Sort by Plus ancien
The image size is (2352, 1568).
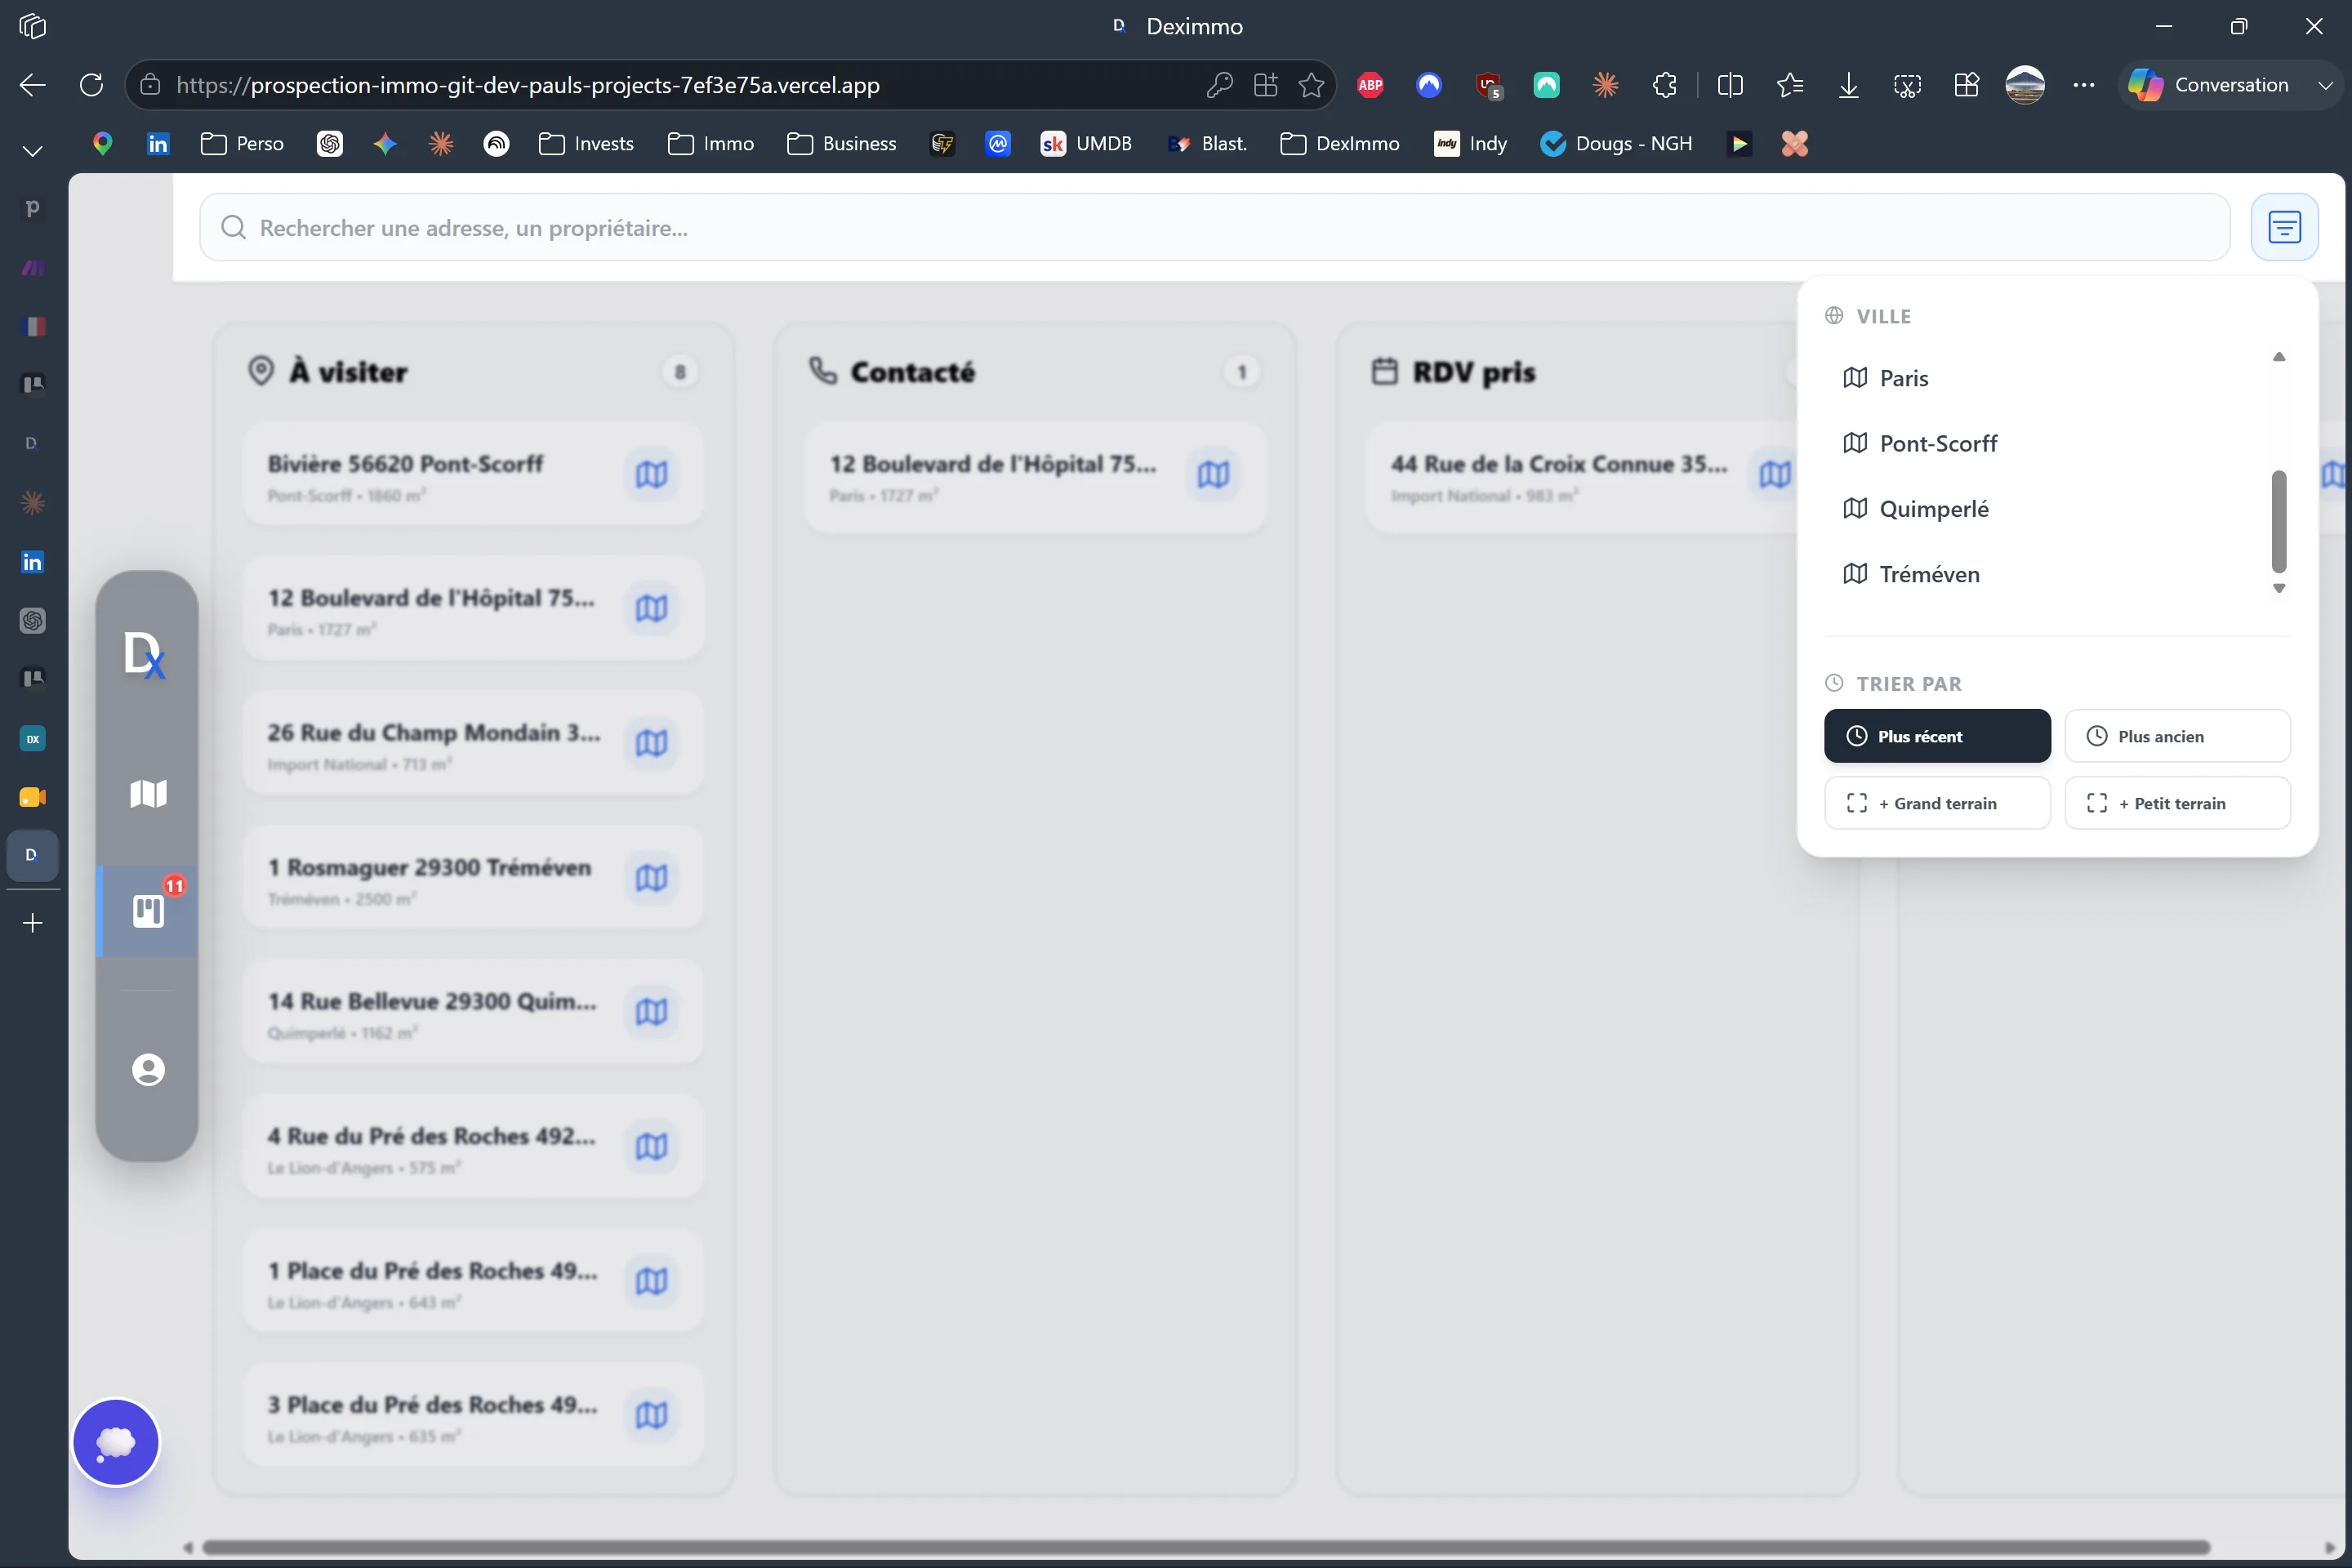(2177, 736)
